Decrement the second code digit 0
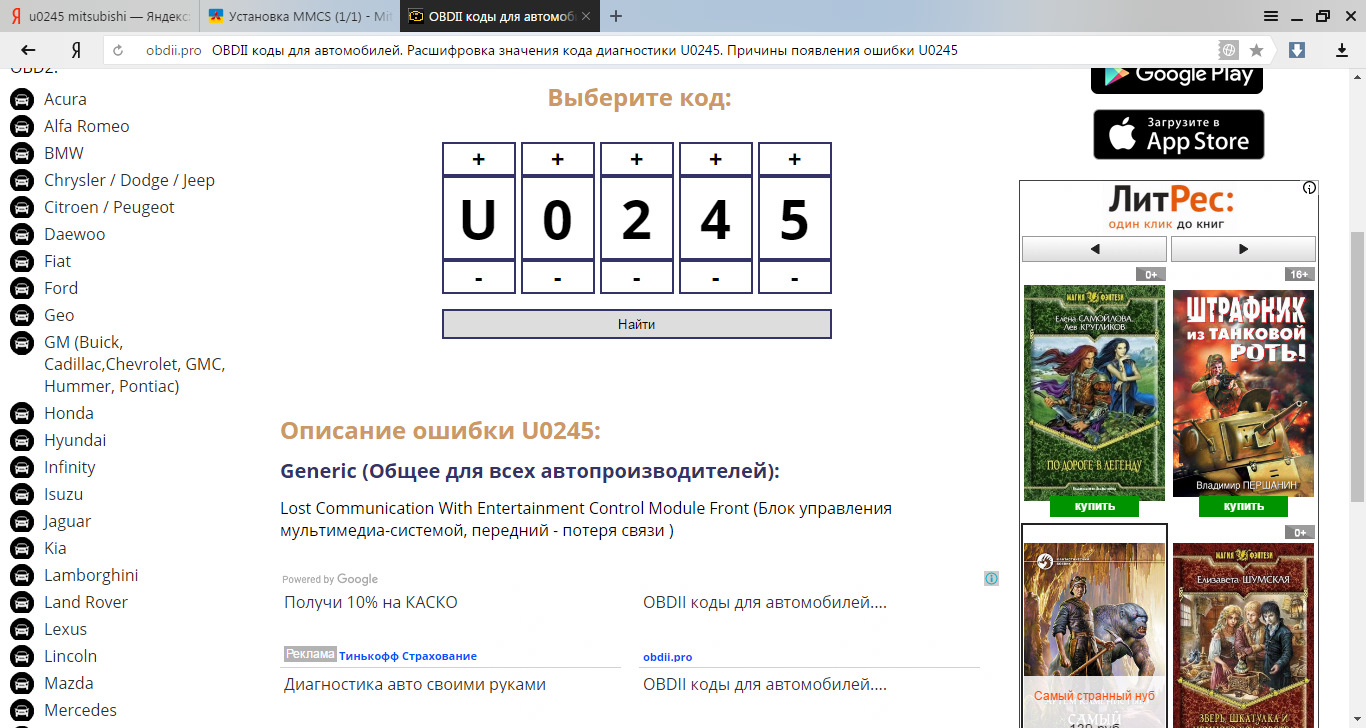Image resolution: width=1366 pixels, height=728 pixels. pyautogui.click(x=558, y=278)
